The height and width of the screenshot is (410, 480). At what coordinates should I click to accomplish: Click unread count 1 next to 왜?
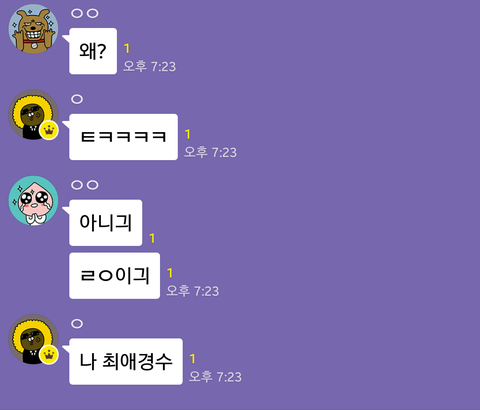coord(127,49)
